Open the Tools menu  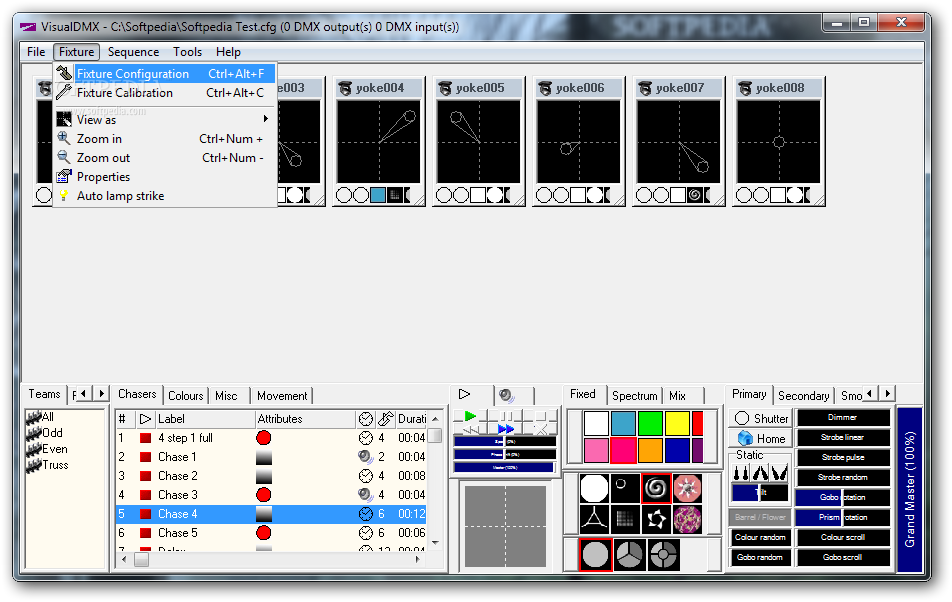(x=187, y=52)
